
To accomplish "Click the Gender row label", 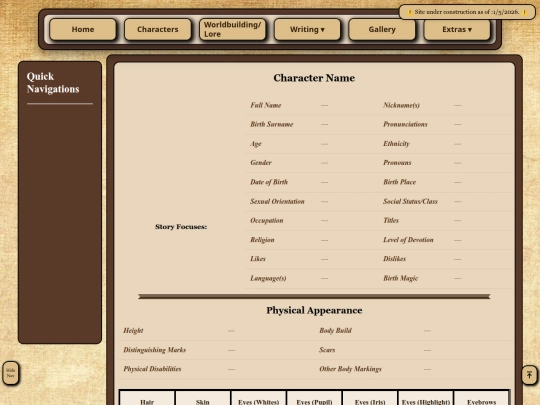I will coord(261,163).
